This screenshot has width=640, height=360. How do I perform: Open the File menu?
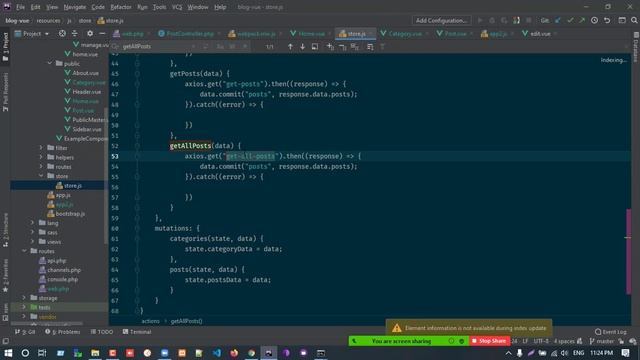(20, 7)
